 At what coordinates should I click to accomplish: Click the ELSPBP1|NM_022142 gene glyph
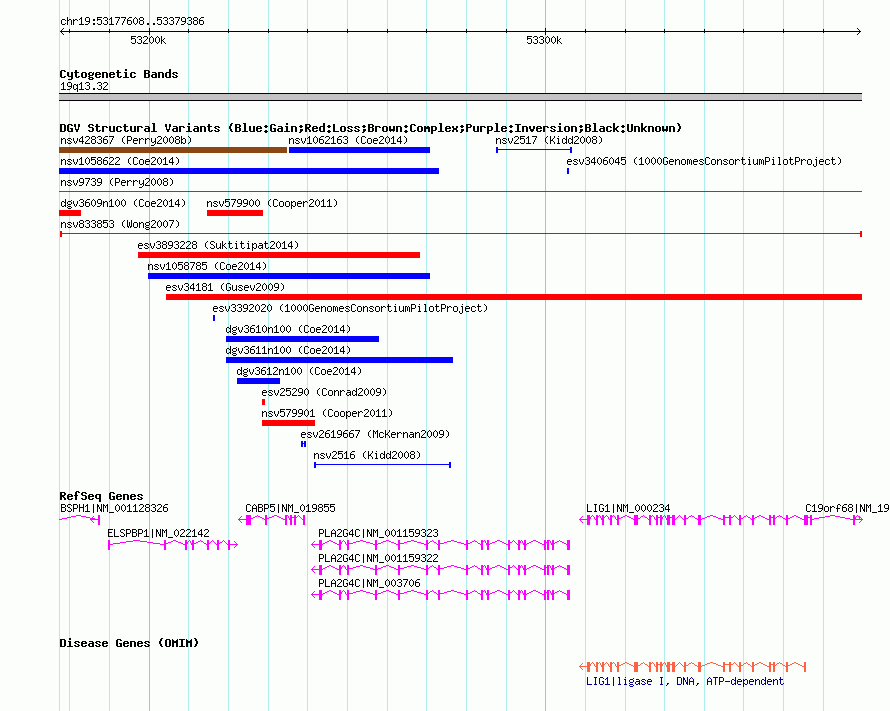[173, 545]
